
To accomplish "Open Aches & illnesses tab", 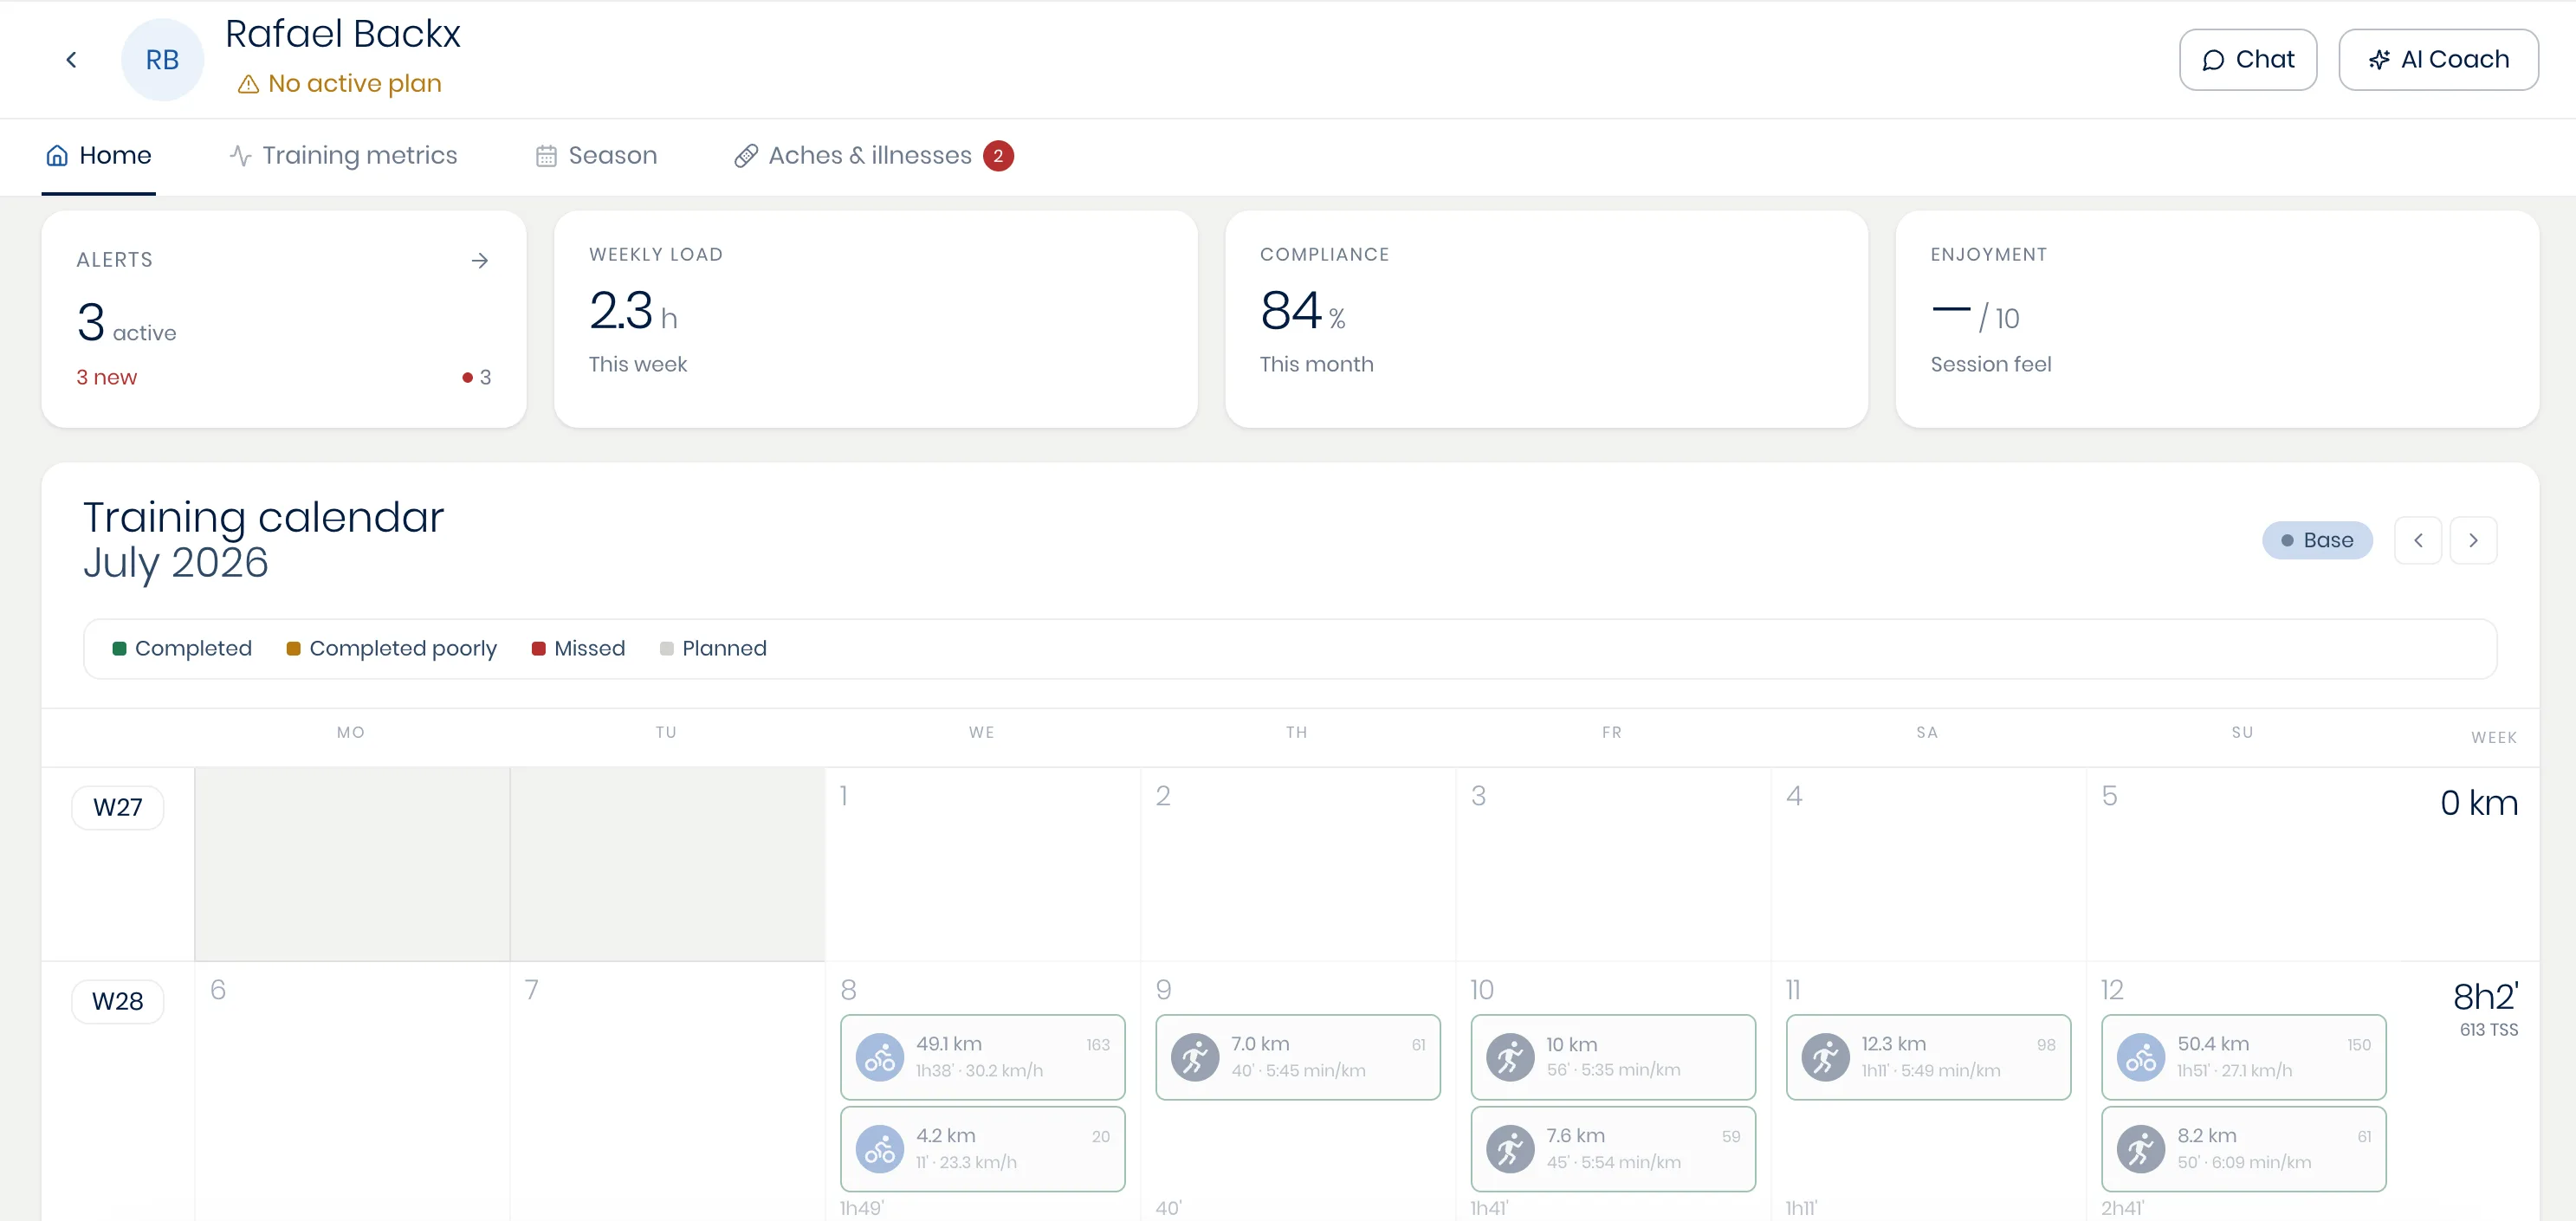I will [873, 156].
